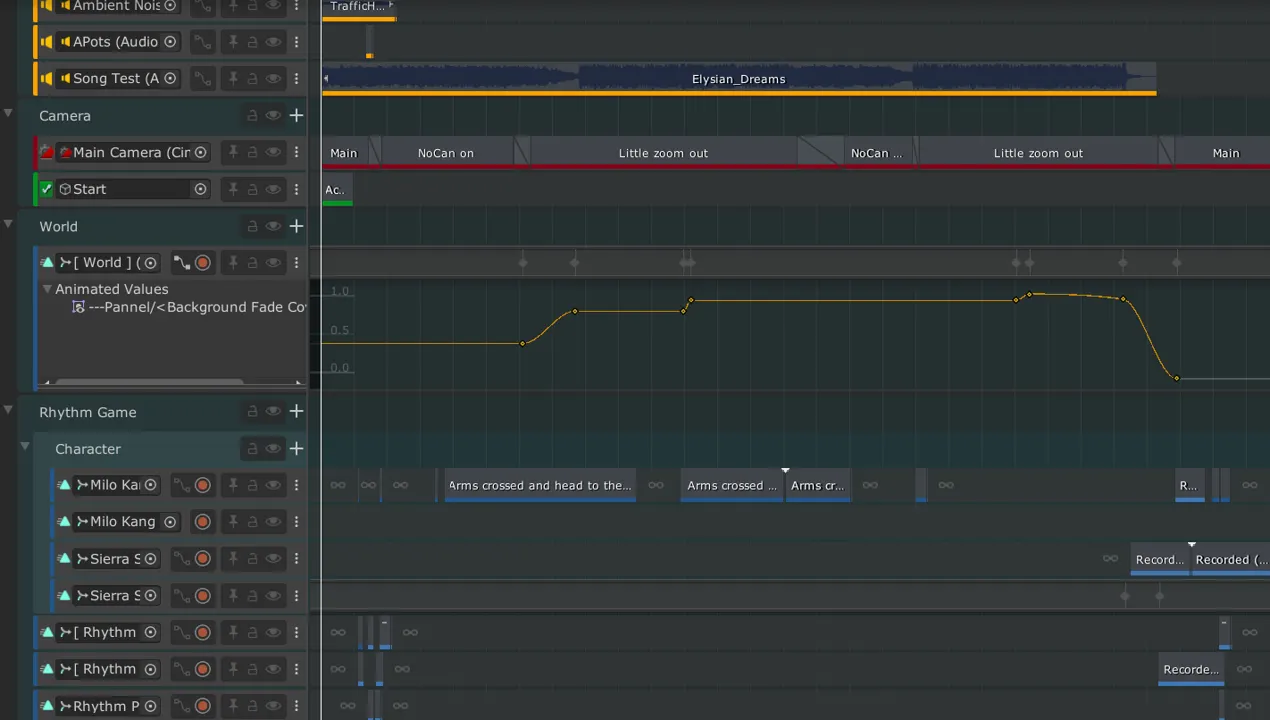Open object picker for Main Camera track

(201, 152)
